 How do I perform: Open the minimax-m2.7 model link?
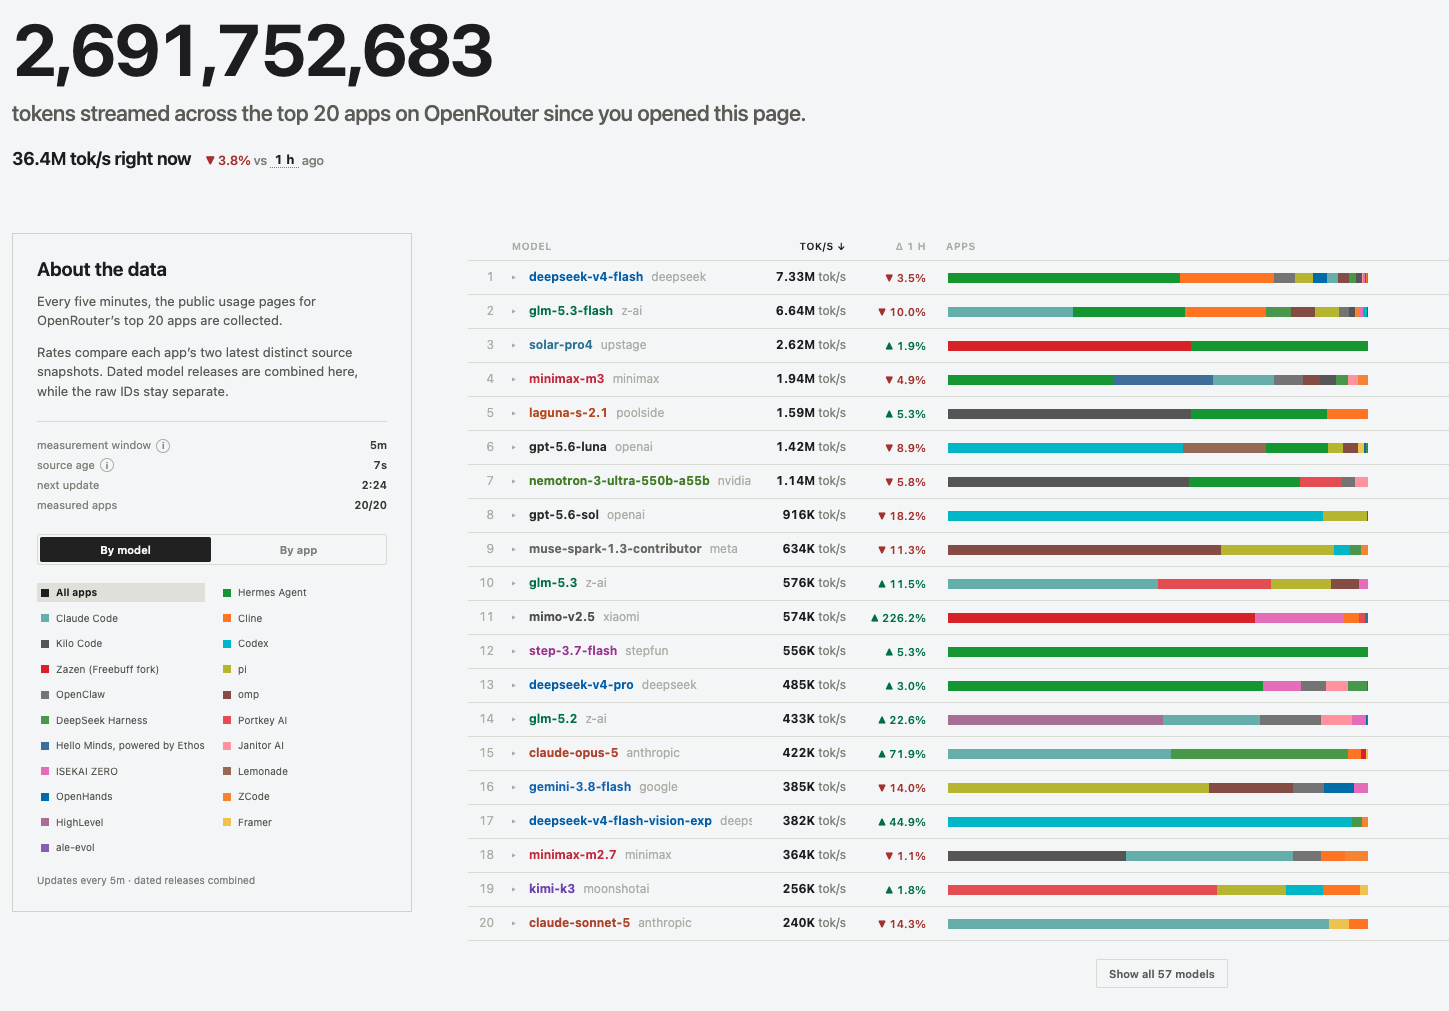573,855
